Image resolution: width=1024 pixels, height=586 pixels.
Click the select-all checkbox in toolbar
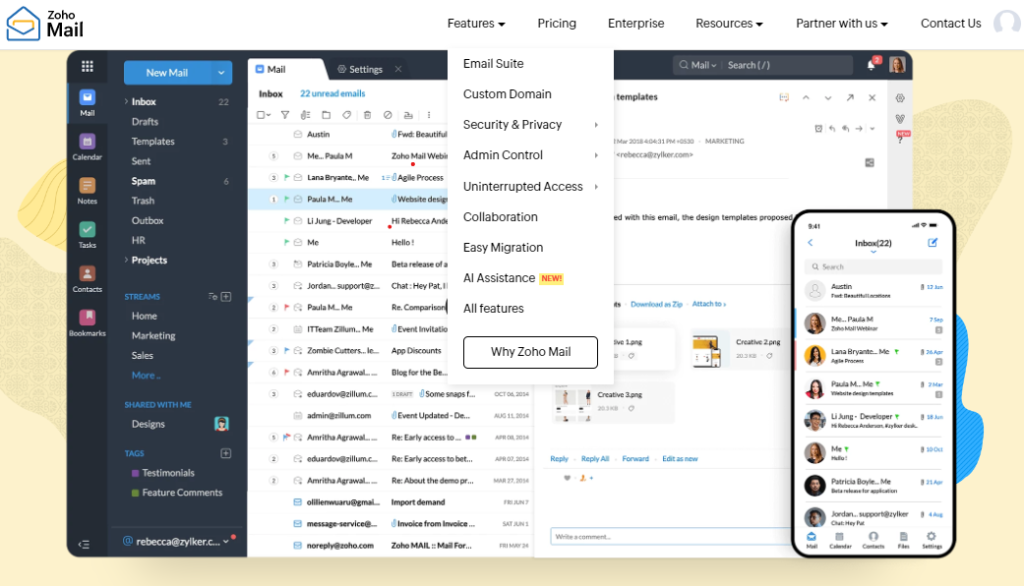[261, 115]
